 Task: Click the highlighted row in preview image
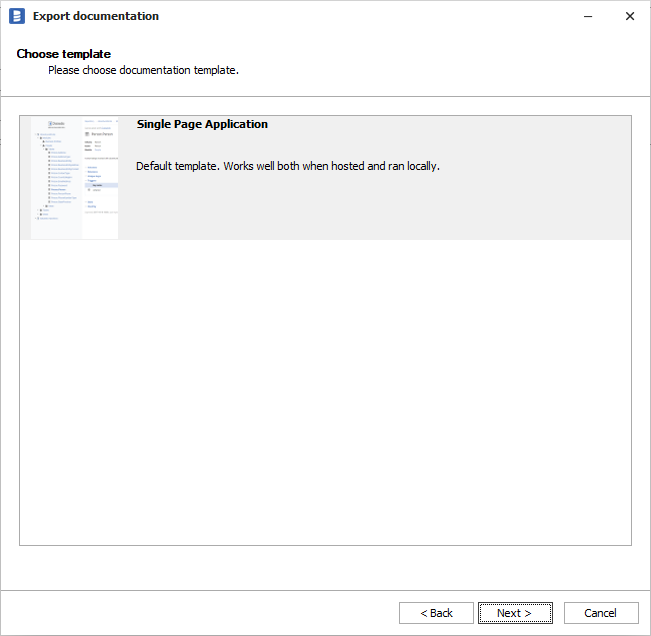click(100, 185)
